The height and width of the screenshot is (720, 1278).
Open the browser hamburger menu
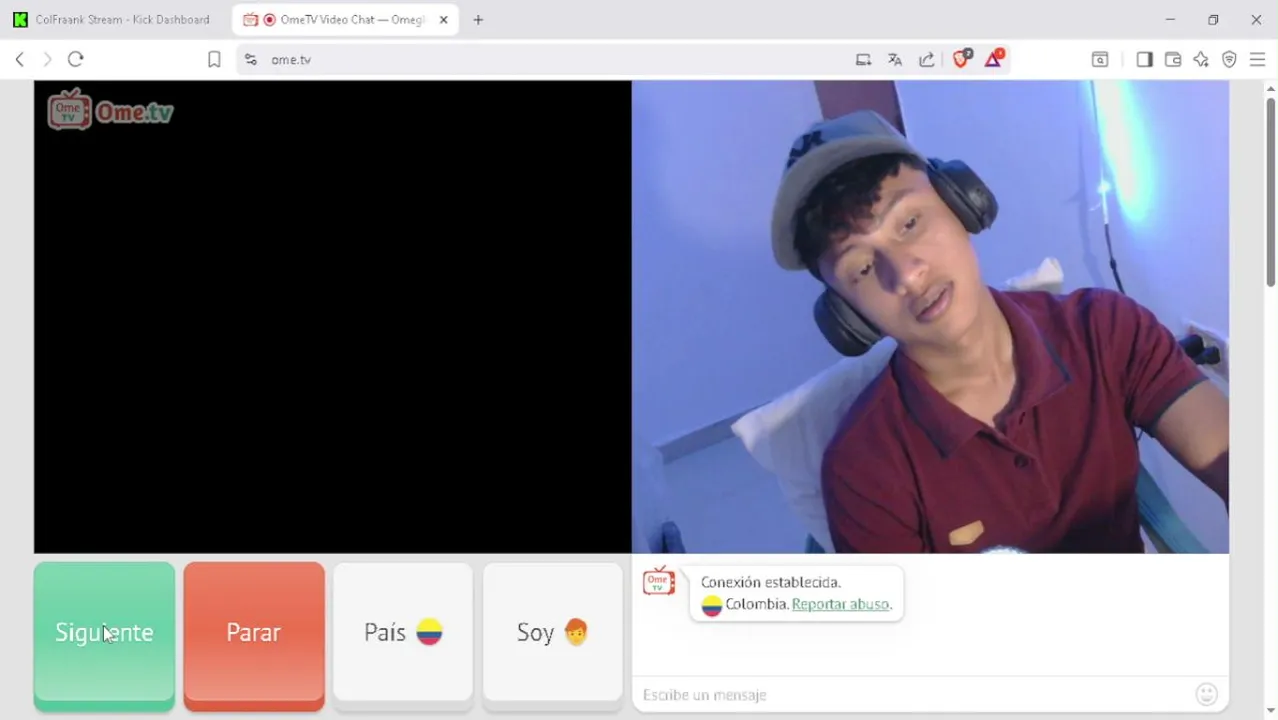pyautogui.click(x=1258, y=60)
